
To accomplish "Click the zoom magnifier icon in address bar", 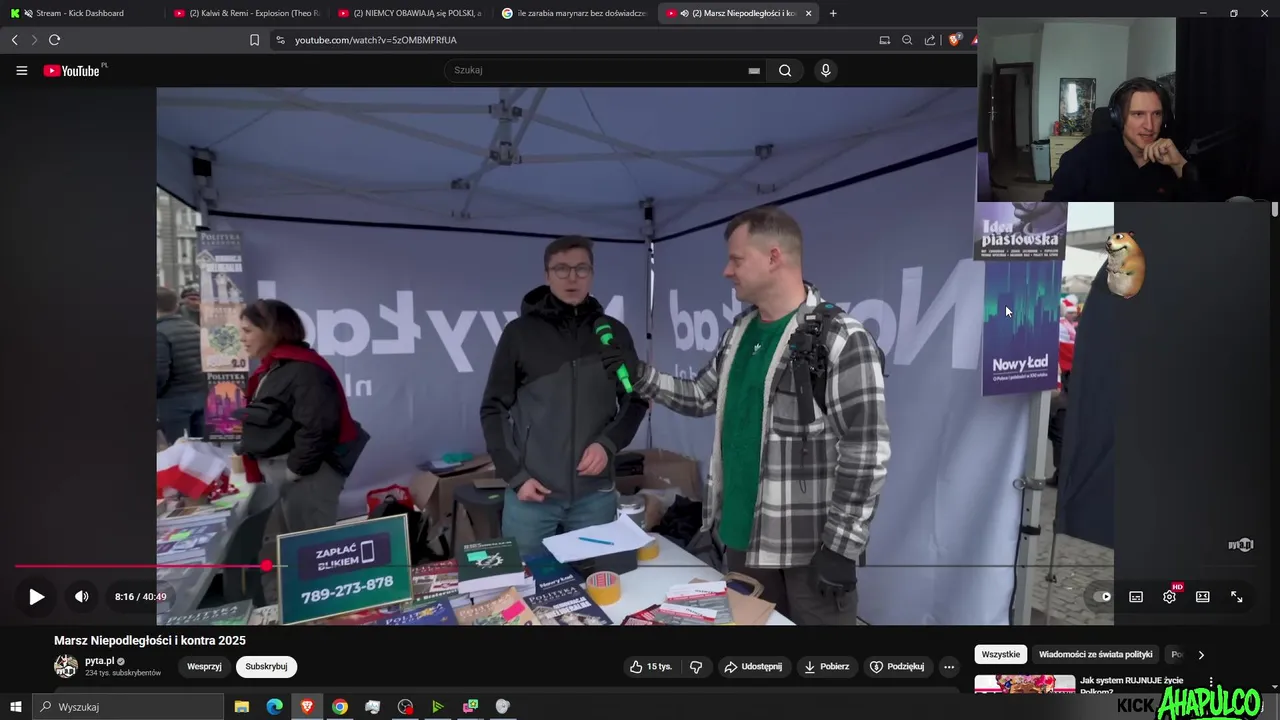I will (x=907, y=40).
